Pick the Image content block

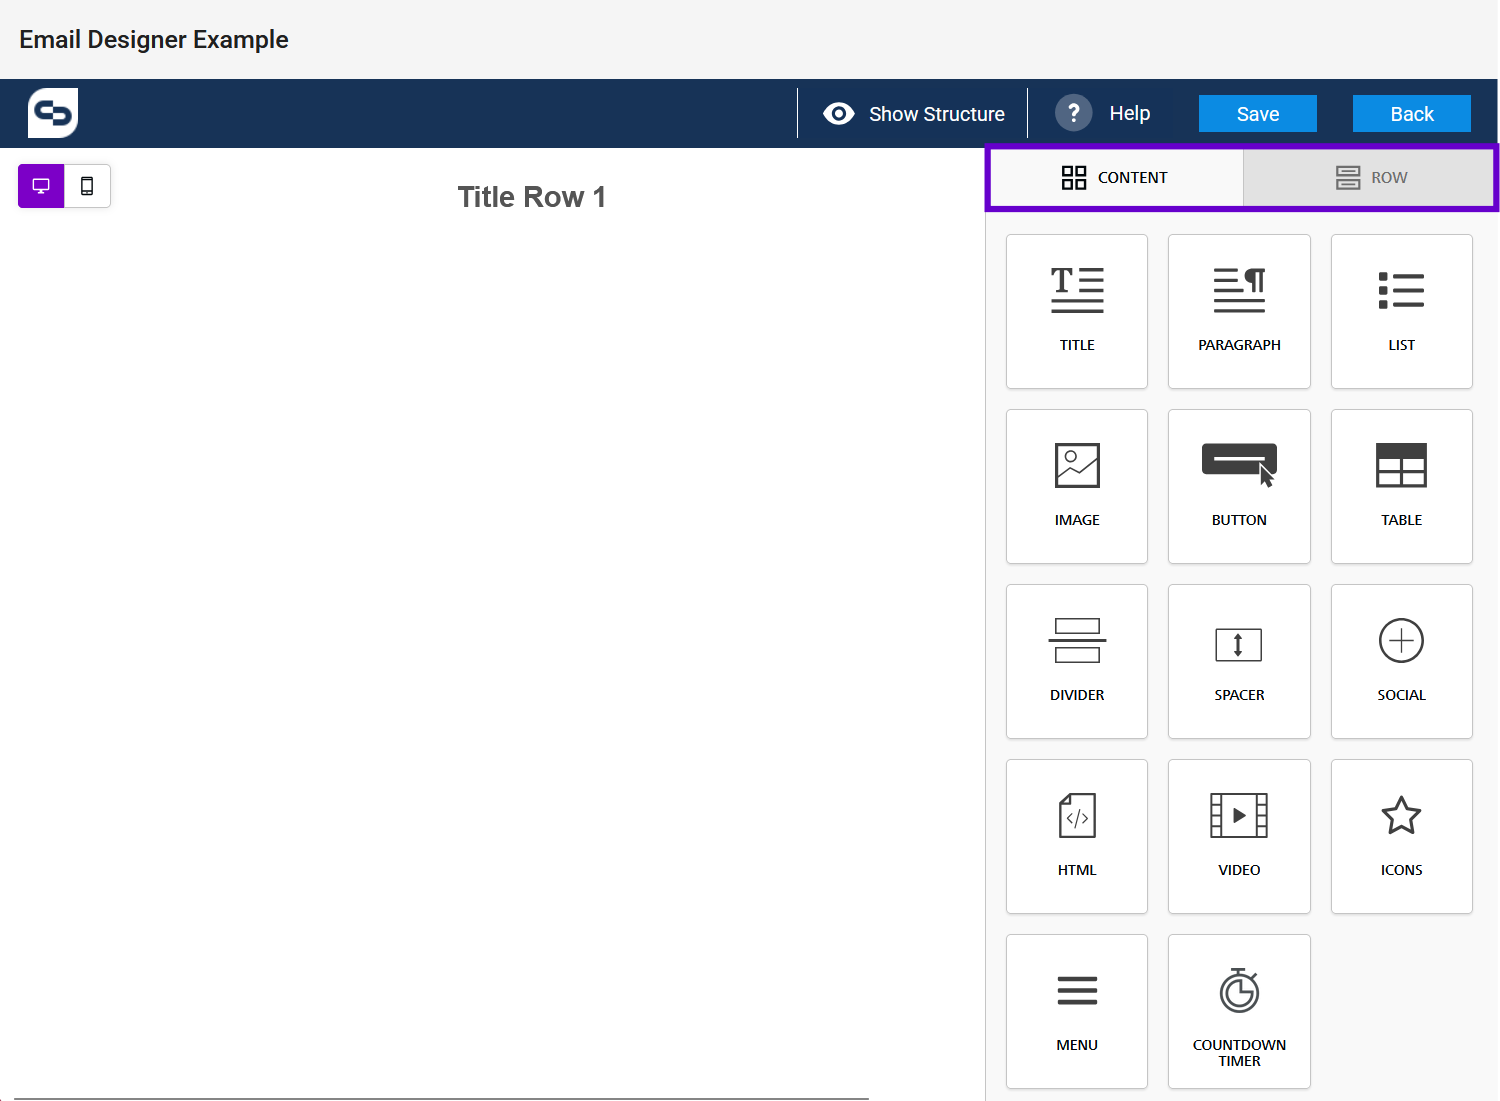click(1077, 486)
